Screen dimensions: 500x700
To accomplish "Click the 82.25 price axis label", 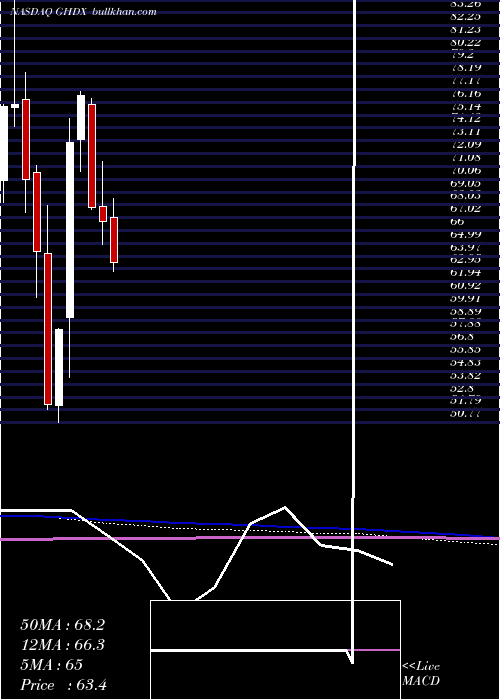I will [466, 17].
